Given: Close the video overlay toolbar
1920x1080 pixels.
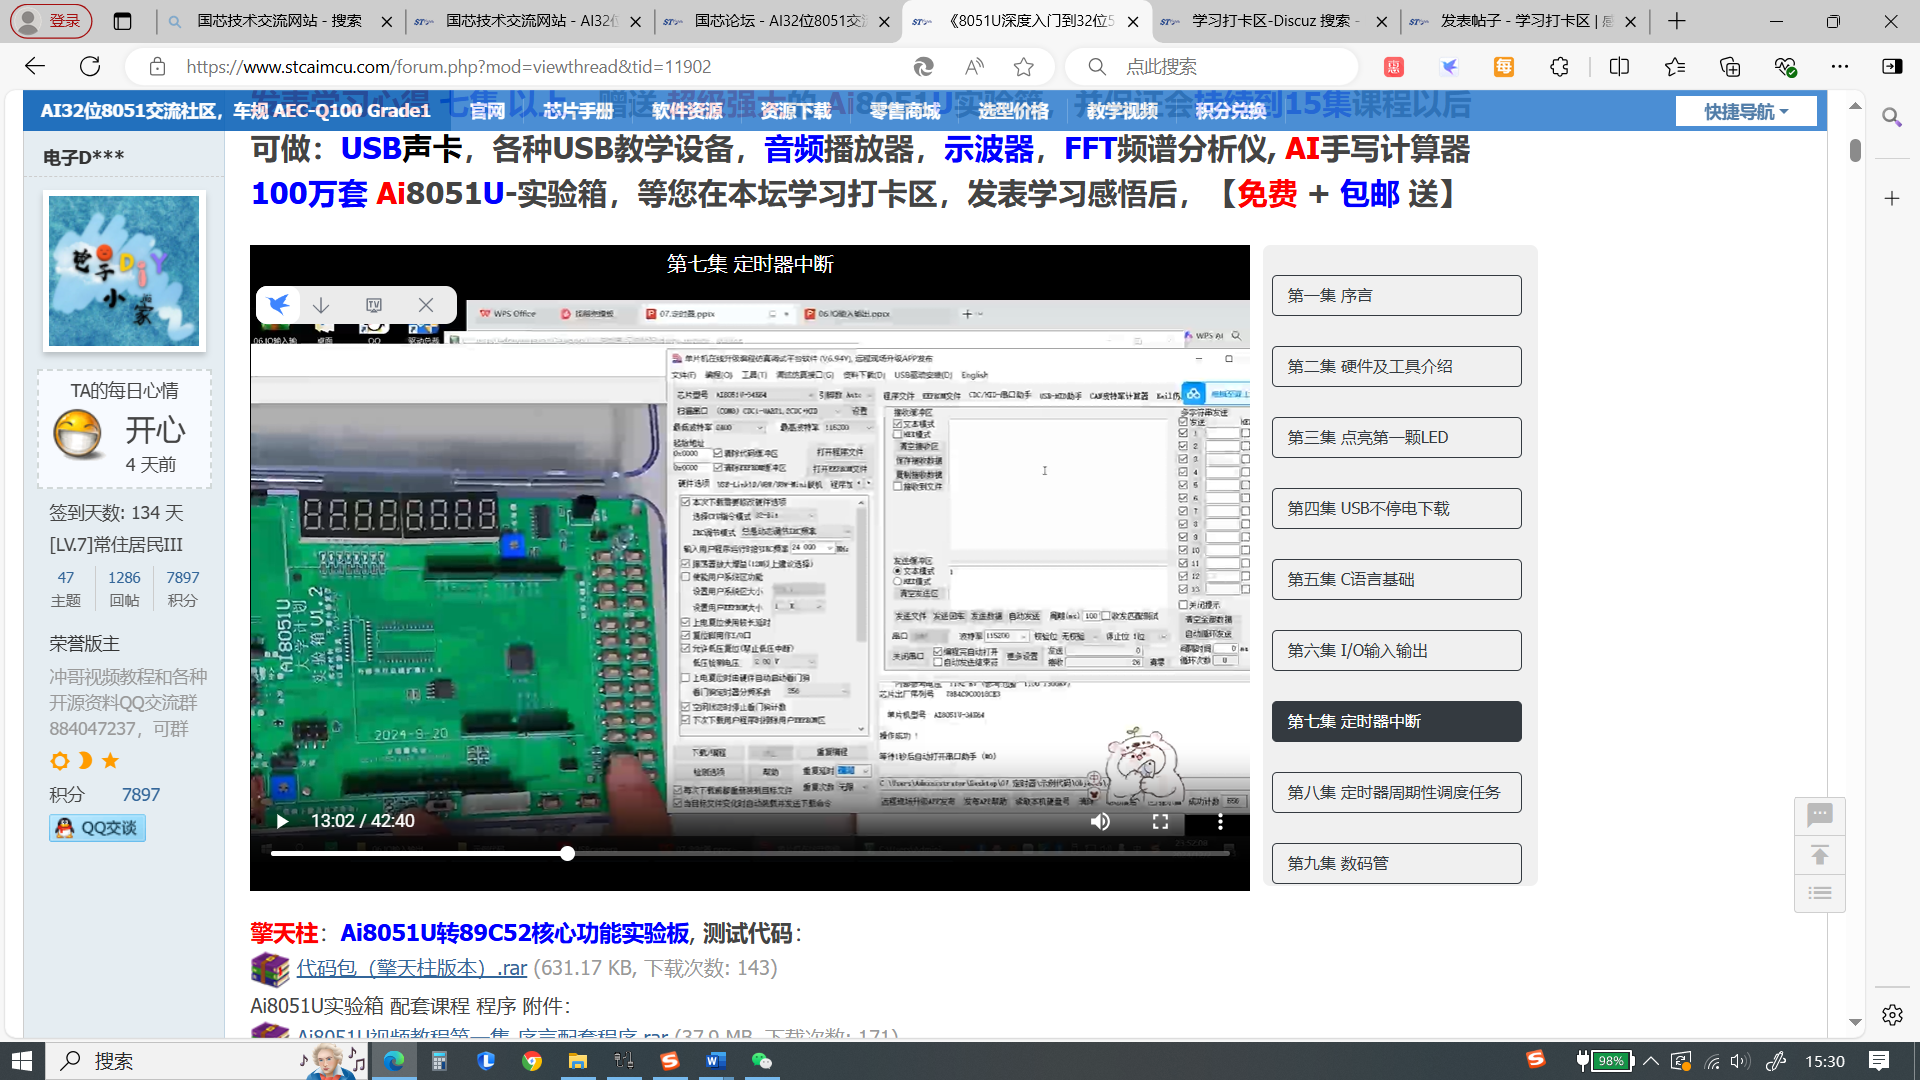Looking at the screenshot, I should tap(426, 305).
